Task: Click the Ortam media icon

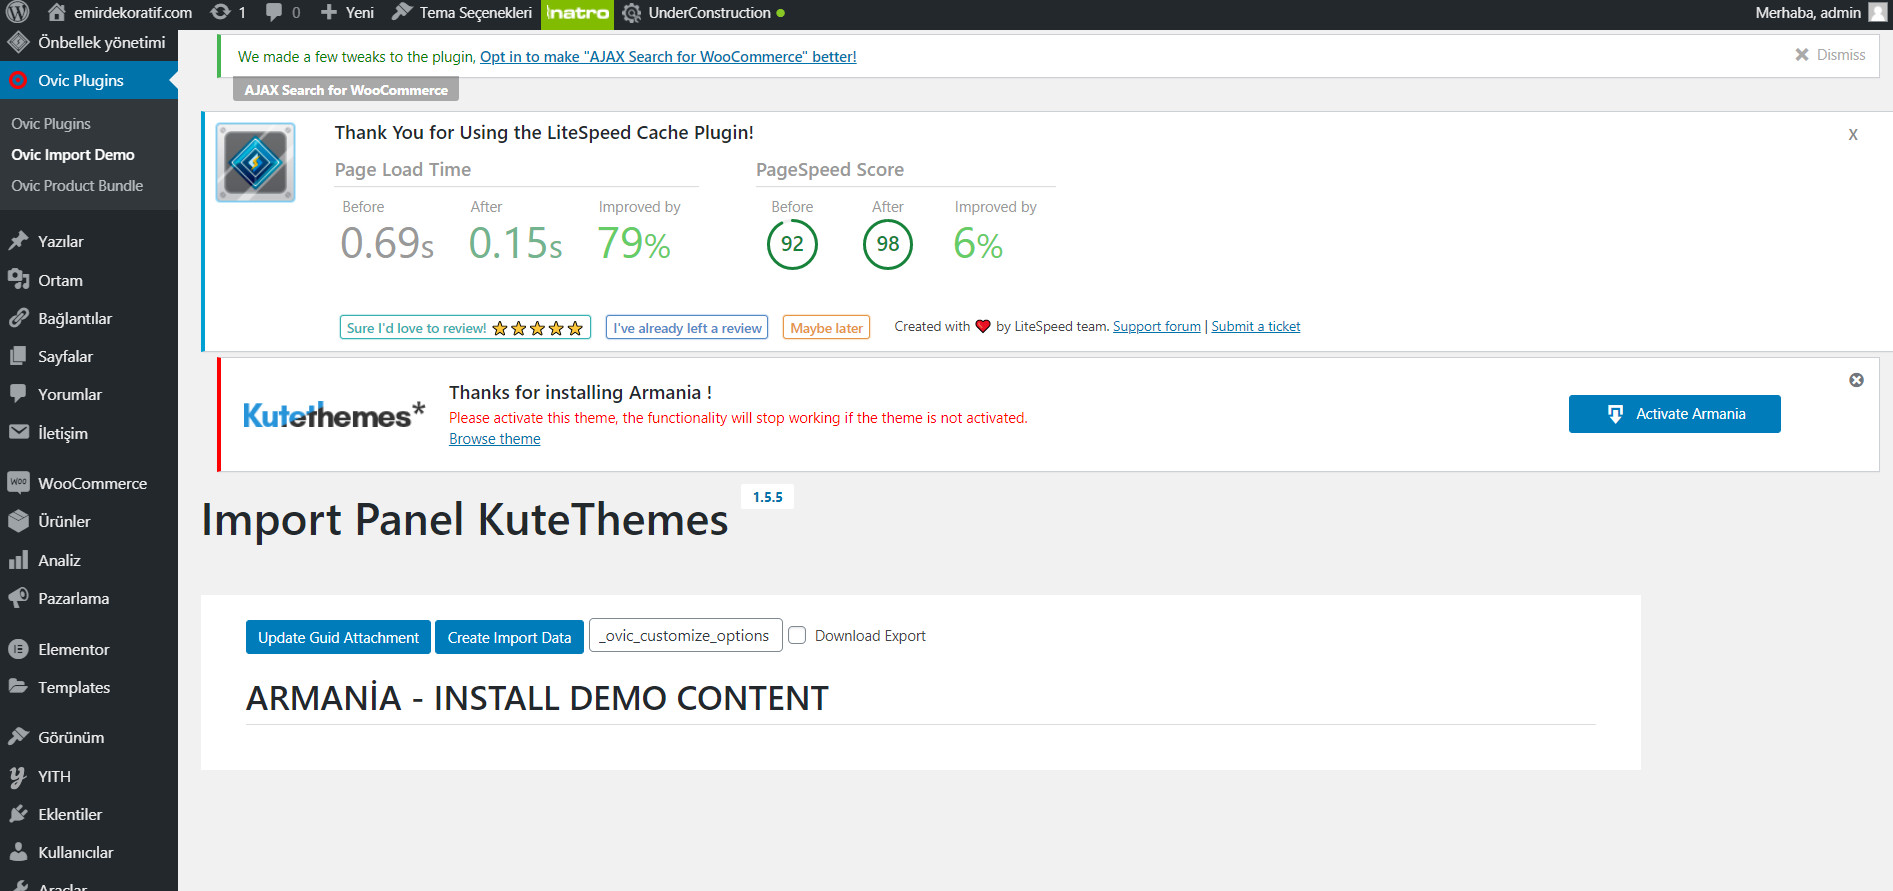Action: (18, 280)
